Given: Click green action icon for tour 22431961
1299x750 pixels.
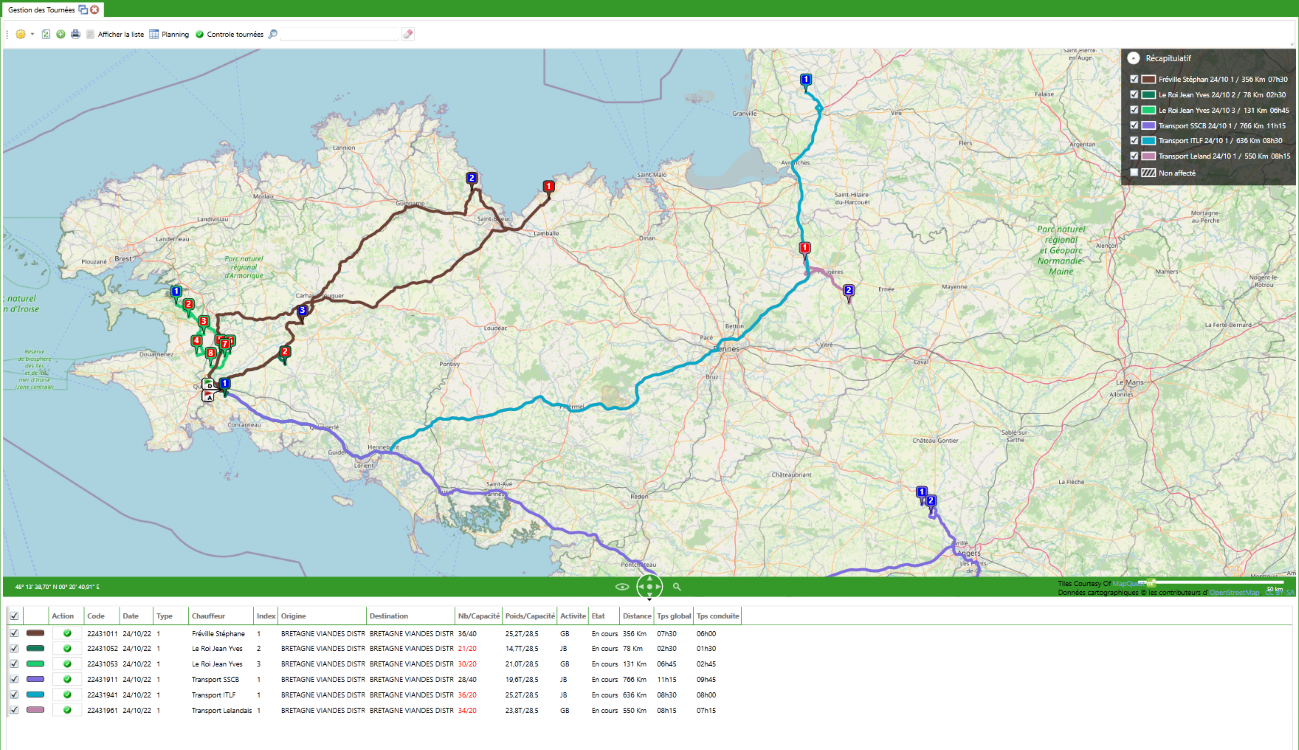Looking at the screenshot, I should [x=67, y=710].
